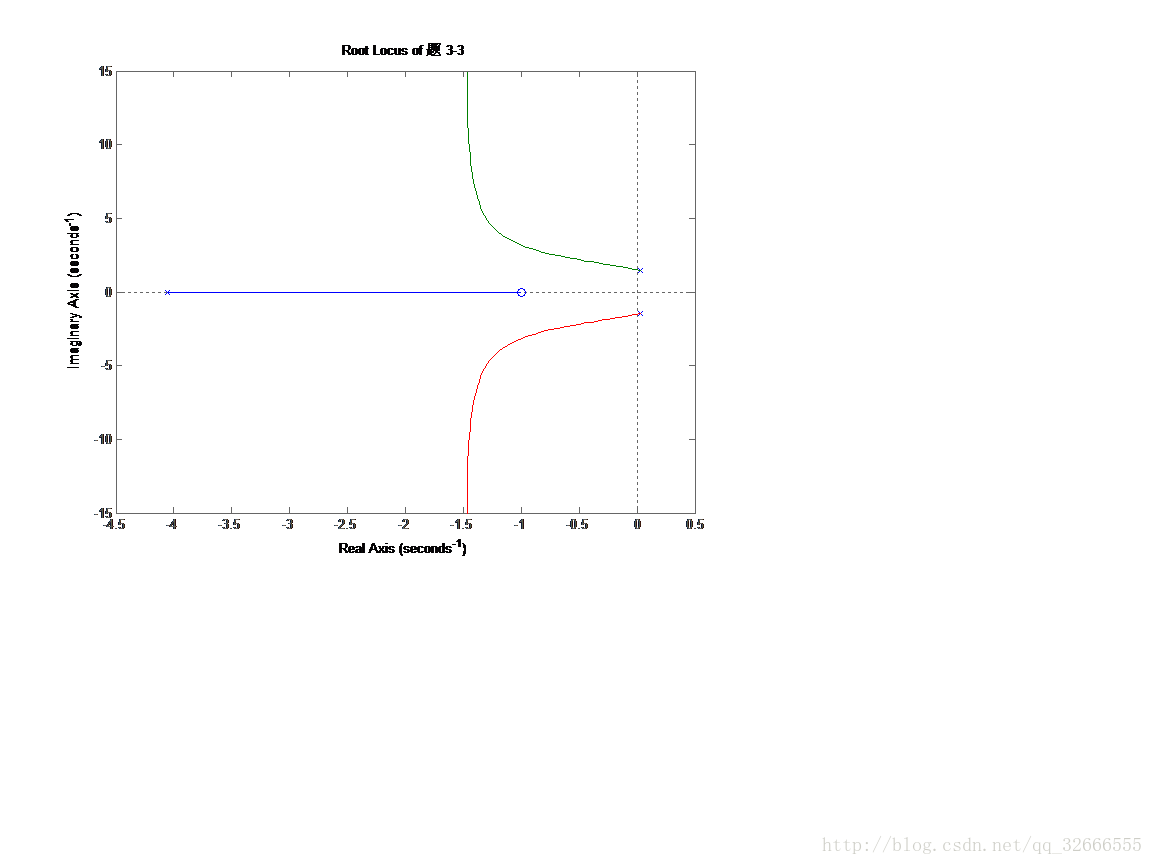Click the pole x marker near -4 on real axis
1153x865 pixels.
click(x=168, y=292)
